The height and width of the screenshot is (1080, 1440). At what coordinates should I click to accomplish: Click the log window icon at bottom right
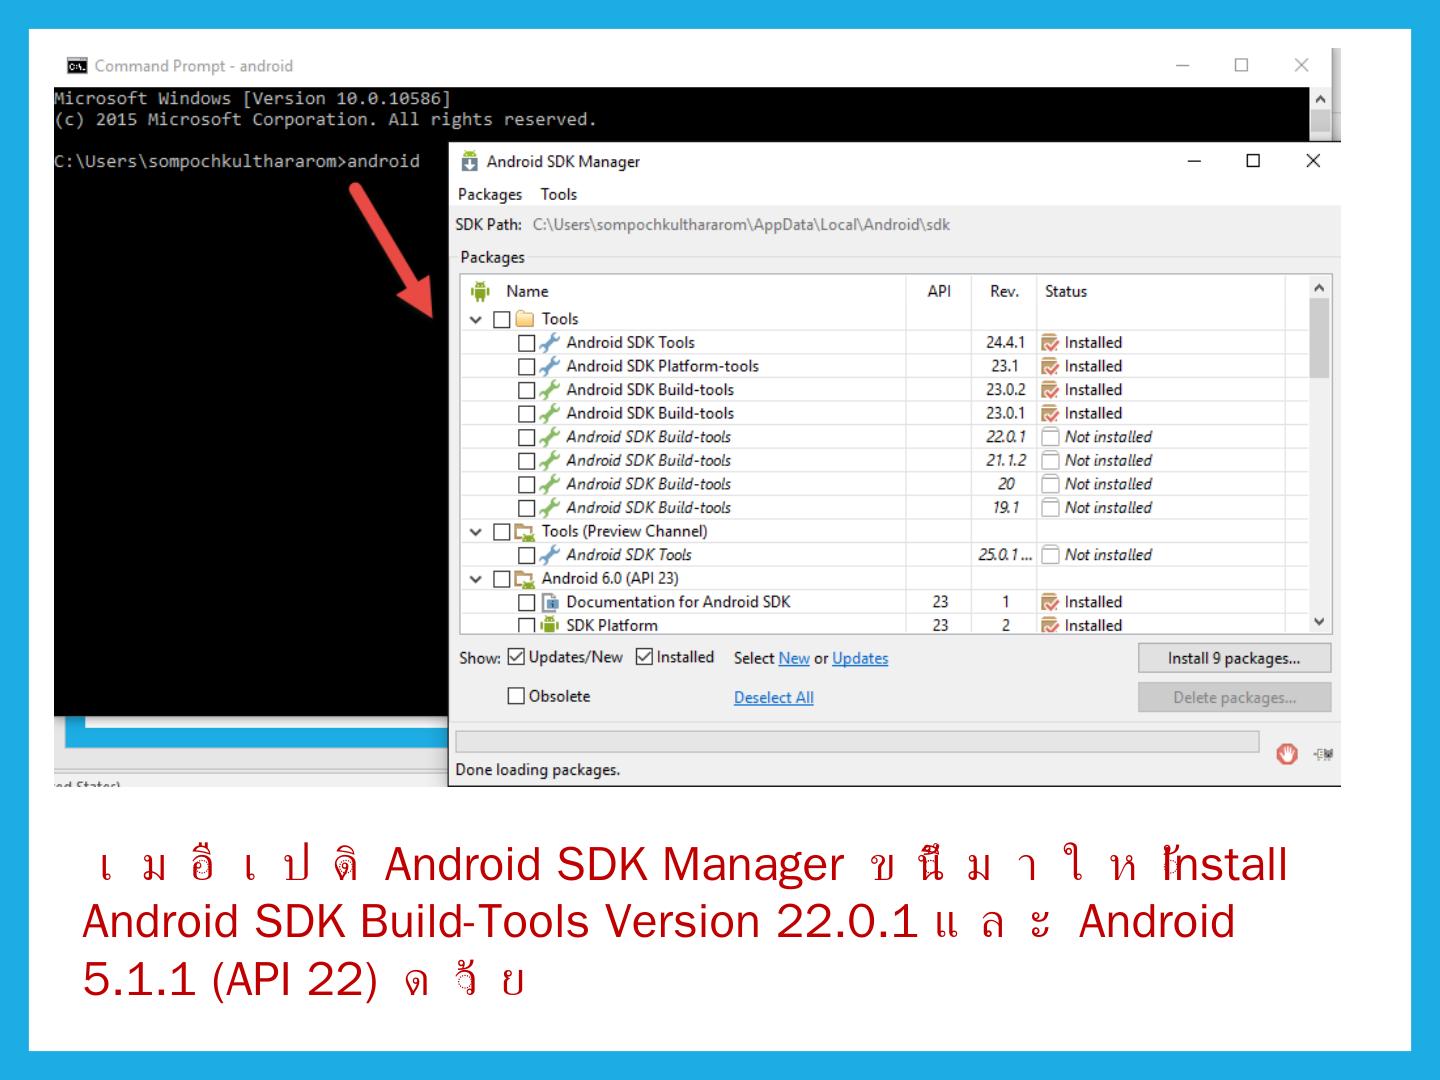1323,754
